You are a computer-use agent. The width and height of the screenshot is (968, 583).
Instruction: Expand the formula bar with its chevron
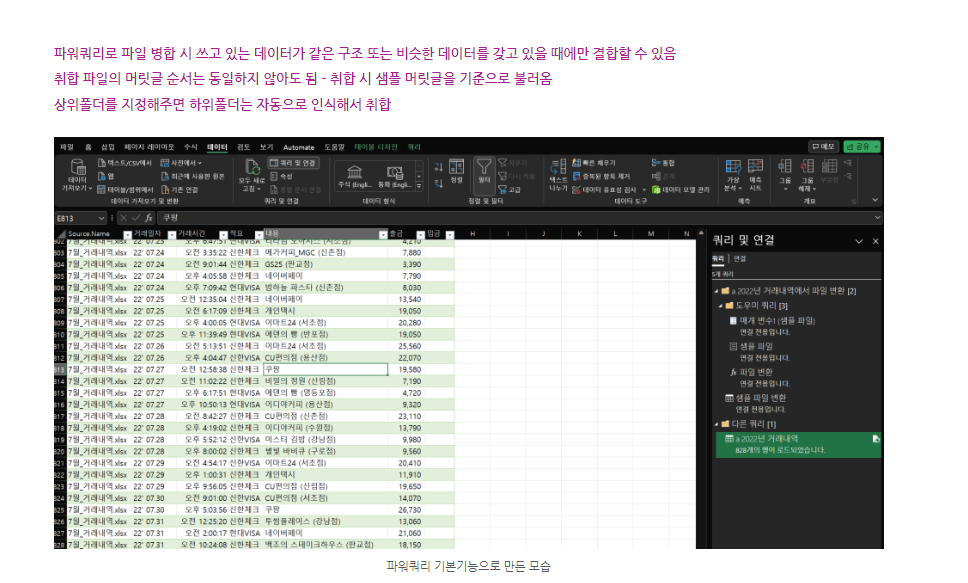877,217
